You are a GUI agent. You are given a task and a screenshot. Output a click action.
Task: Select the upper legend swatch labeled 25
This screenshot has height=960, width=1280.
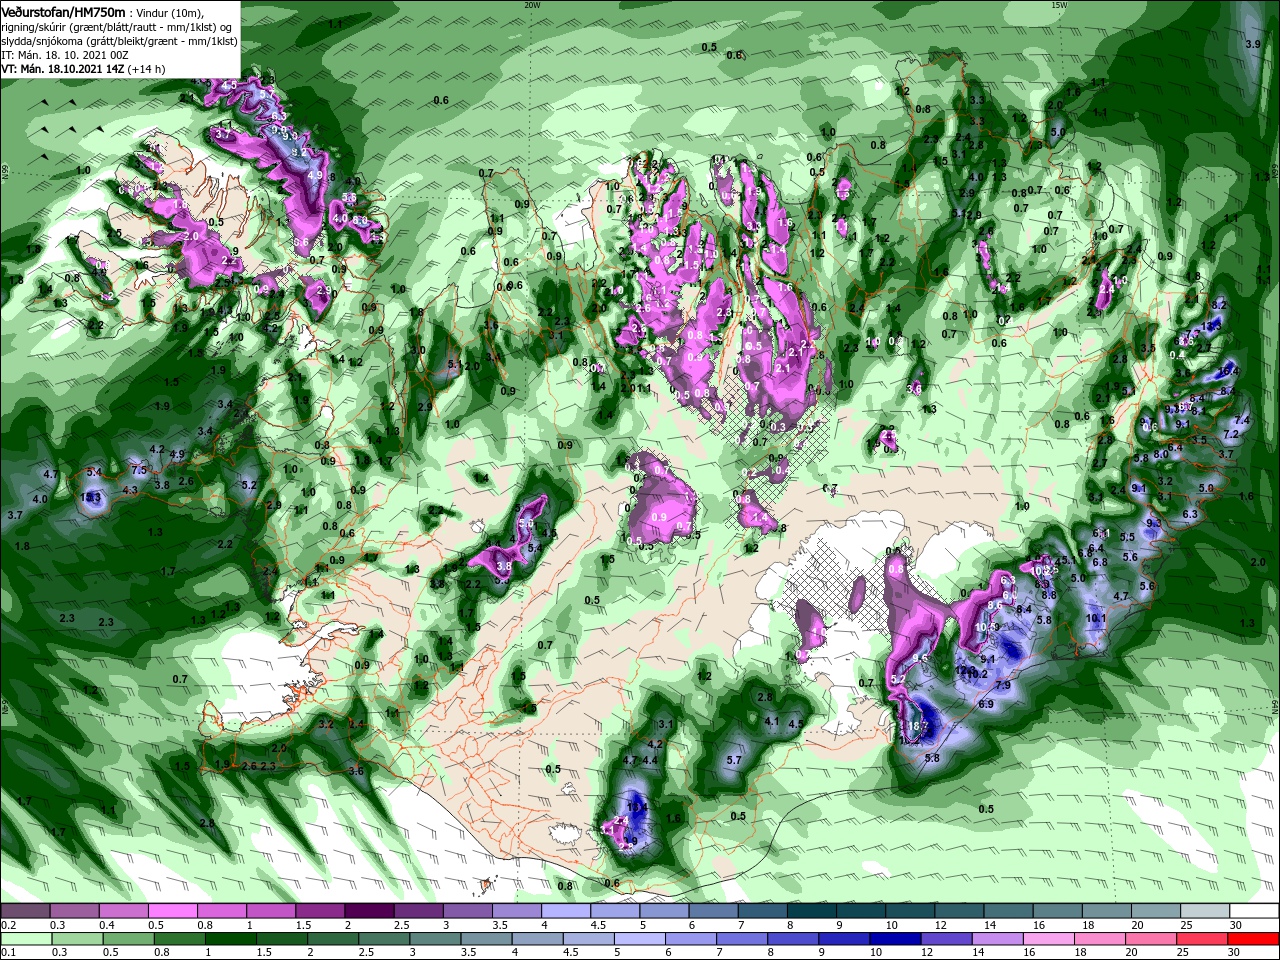1205,911
